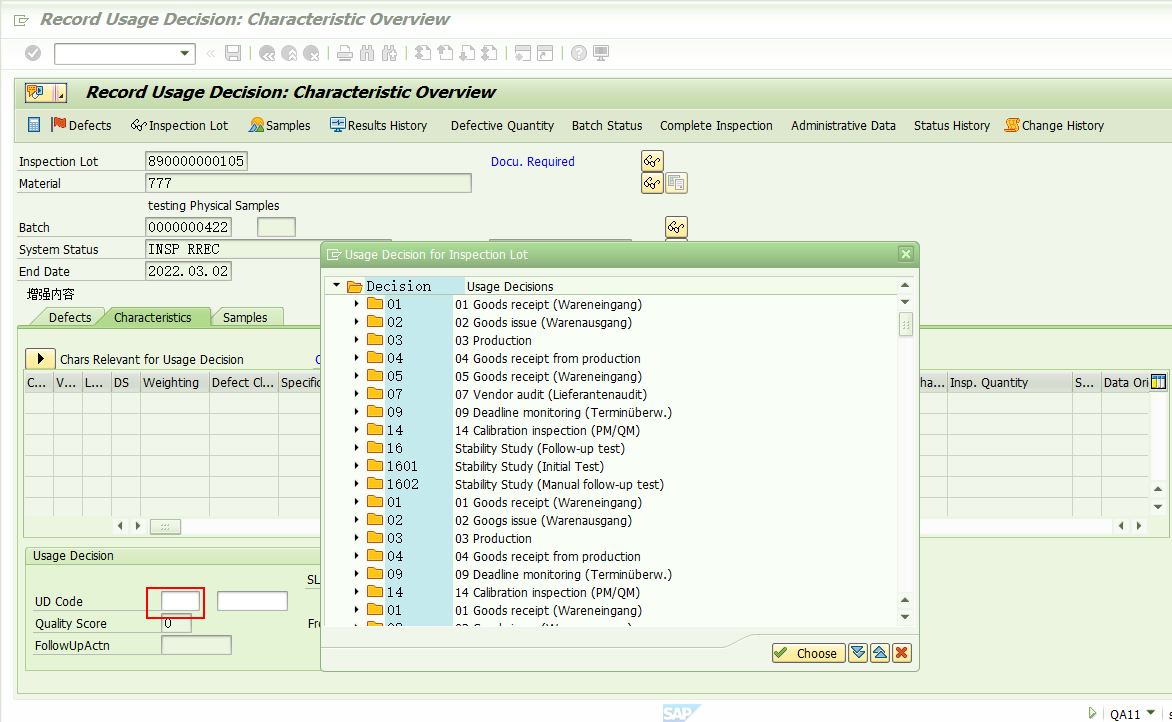This screenshot has width=1172, height=722.
Task: Click the Choose button in the dialog
Action: point(808,652)
